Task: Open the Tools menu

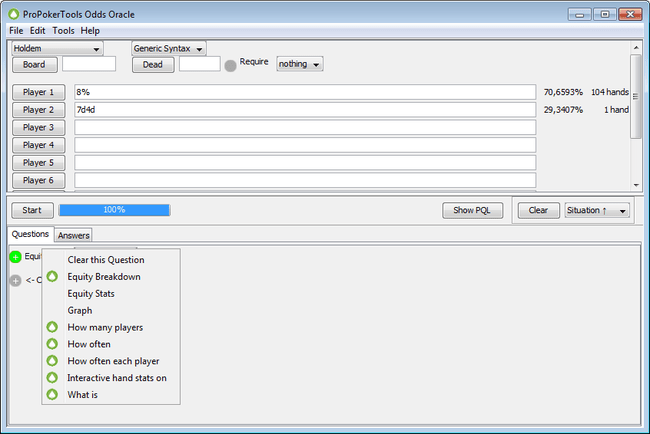Action: coord(63,31)
